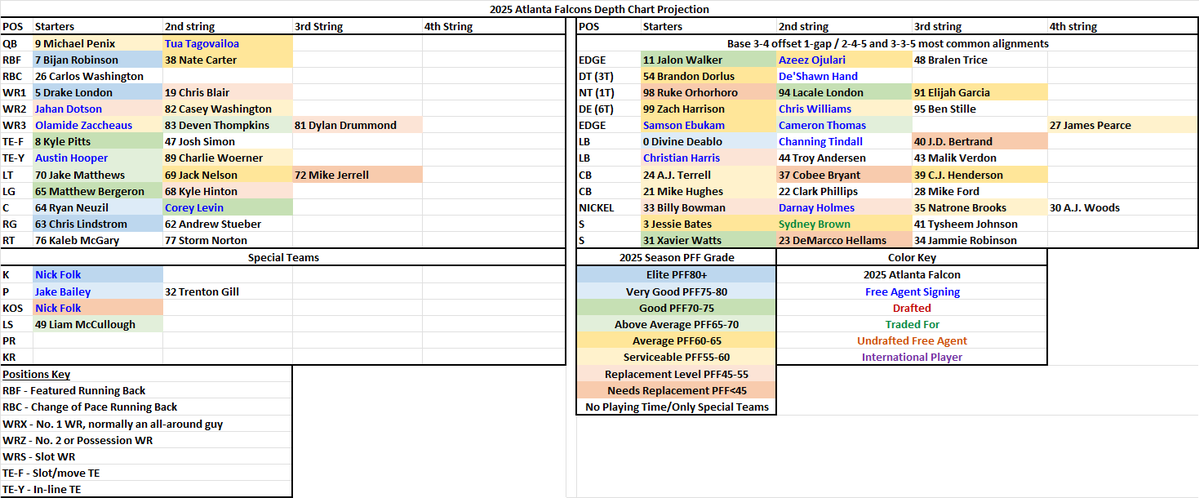This screenshot has width=1199, height=498.
Task: Click the '91 Elijah Garcia' cell
Action: 980,93
